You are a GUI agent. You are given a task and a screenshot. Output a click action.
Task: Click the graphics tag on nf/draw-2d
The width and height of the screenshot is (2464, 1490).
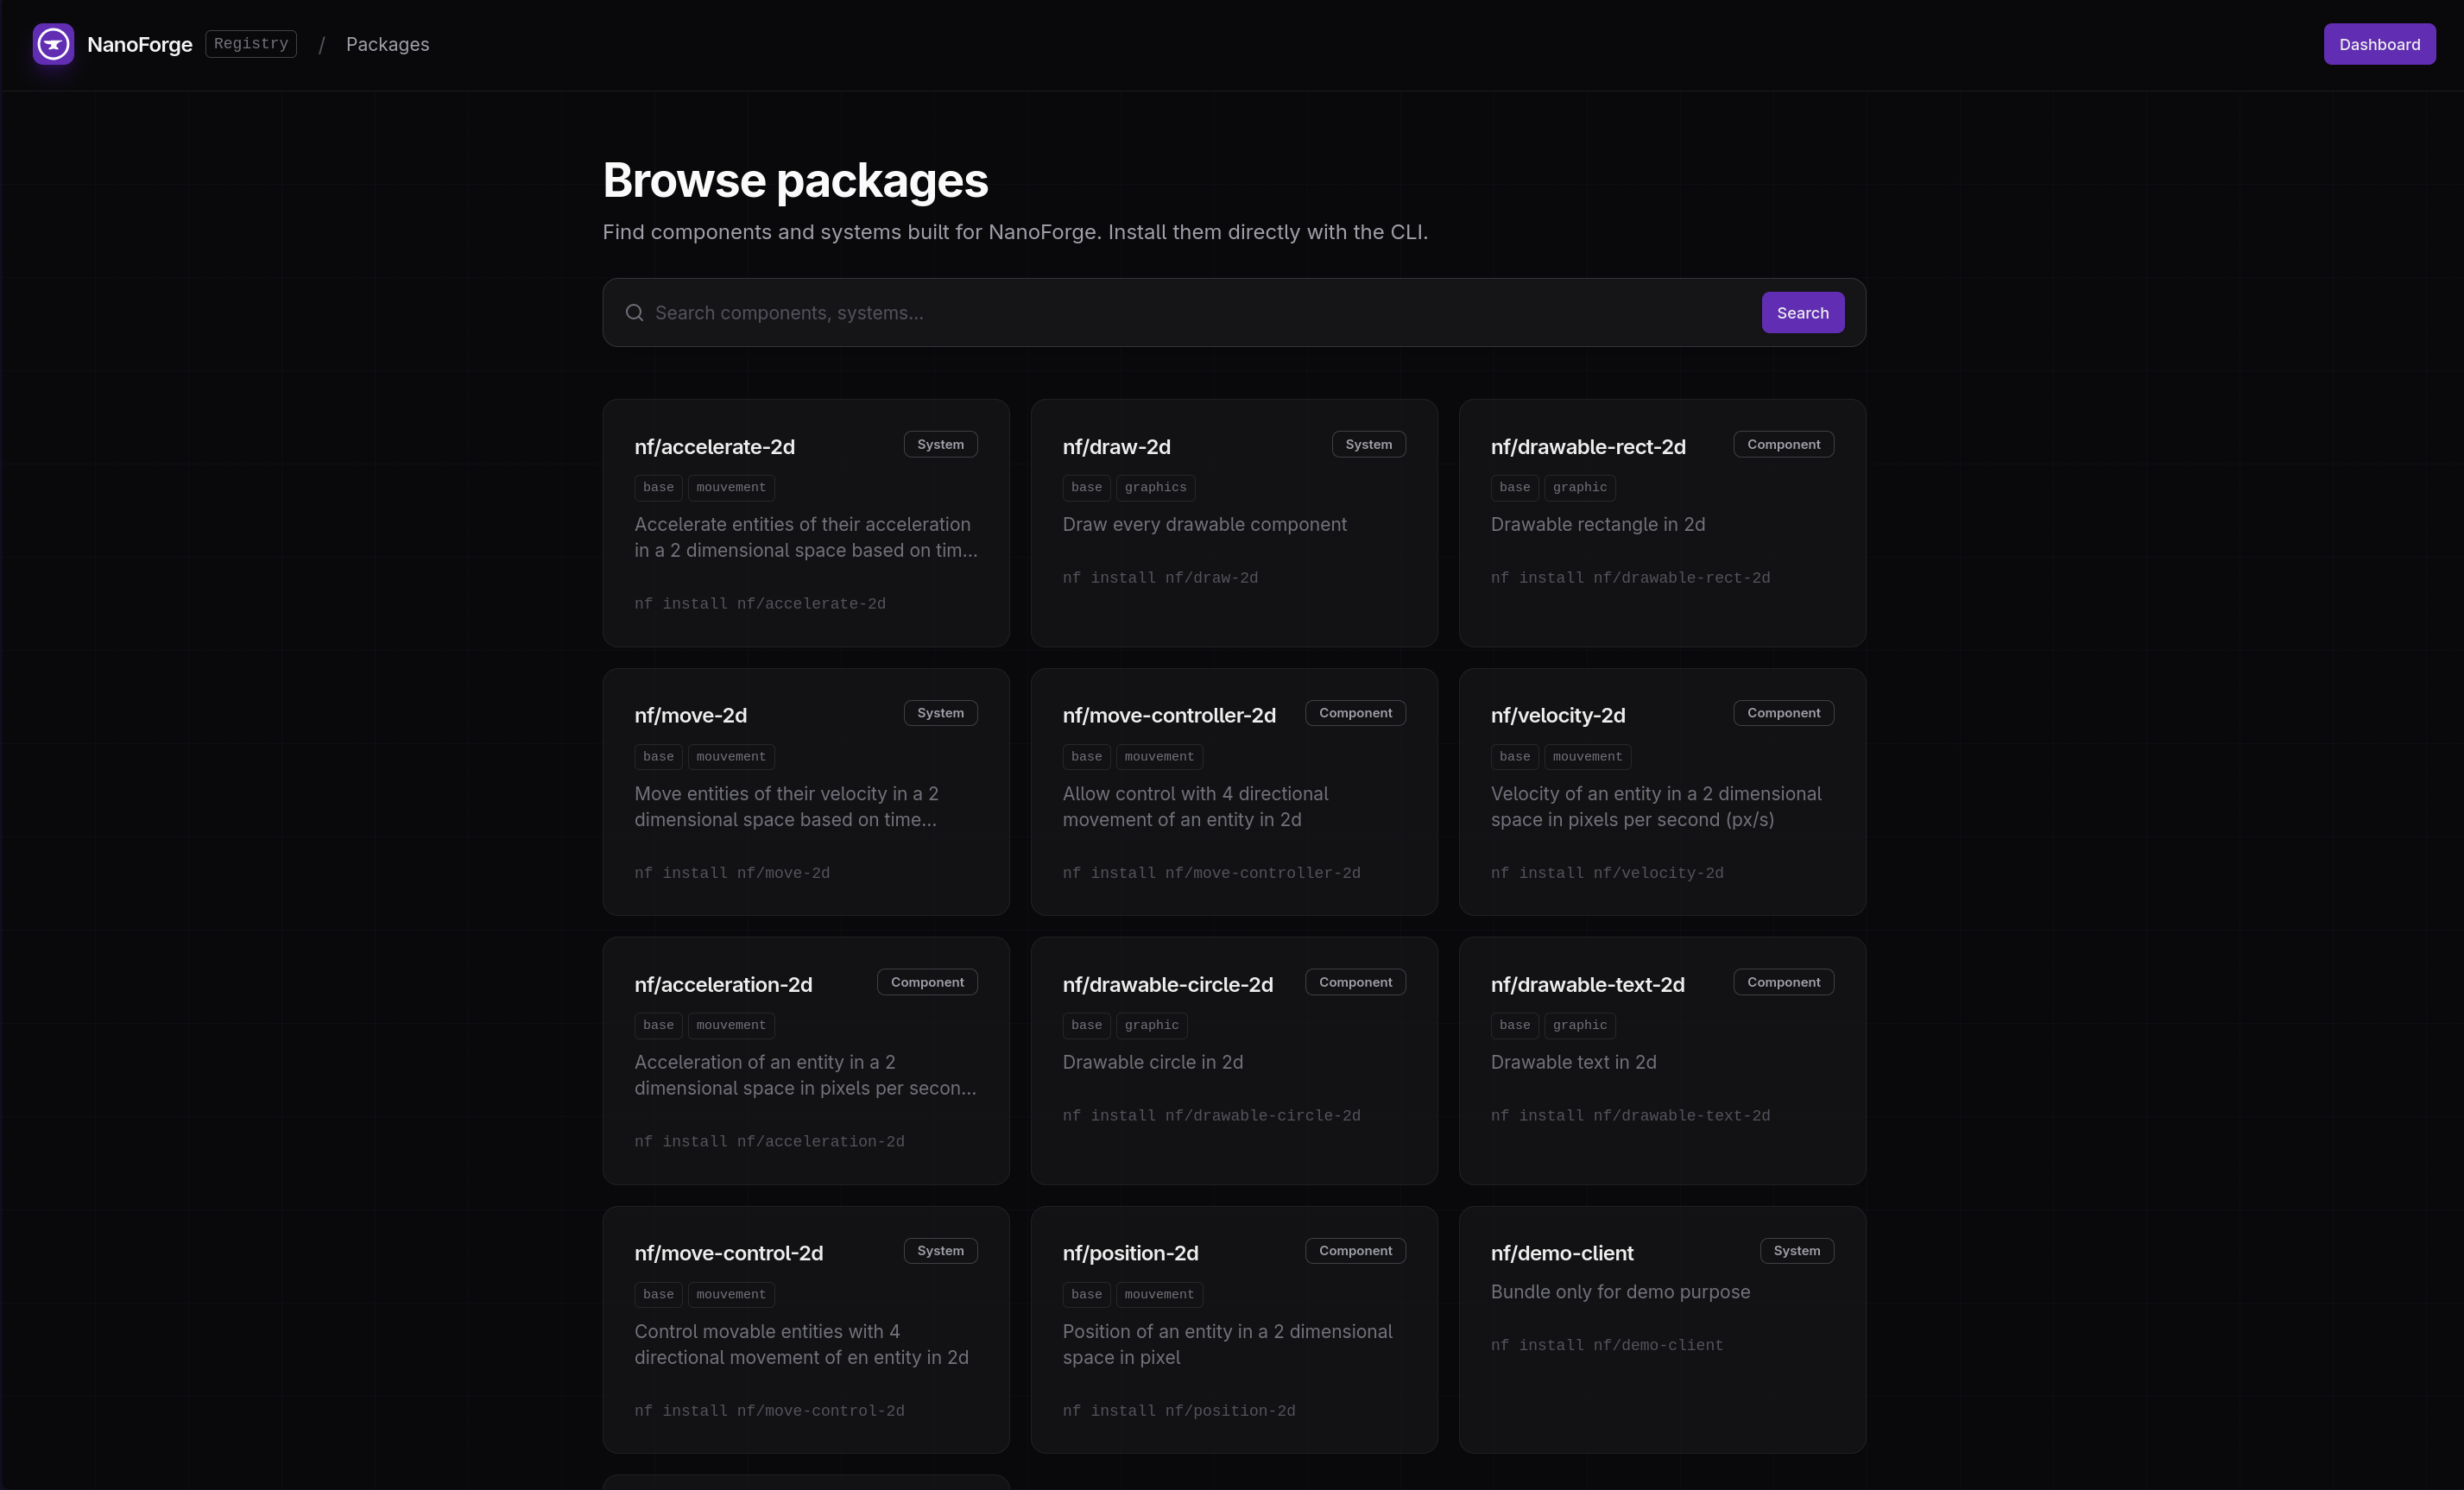tap(1155, 488)
